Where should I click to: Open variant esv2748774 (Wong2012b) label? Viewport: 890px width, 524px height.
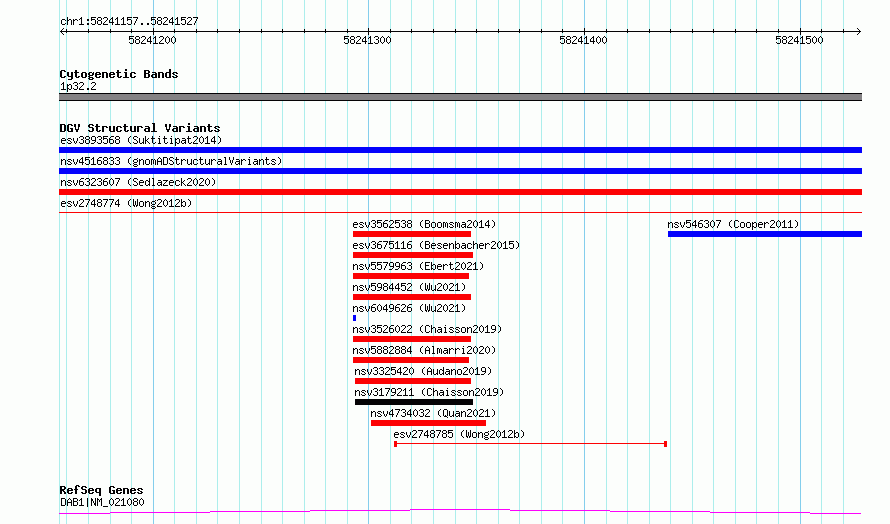(126, 203)
